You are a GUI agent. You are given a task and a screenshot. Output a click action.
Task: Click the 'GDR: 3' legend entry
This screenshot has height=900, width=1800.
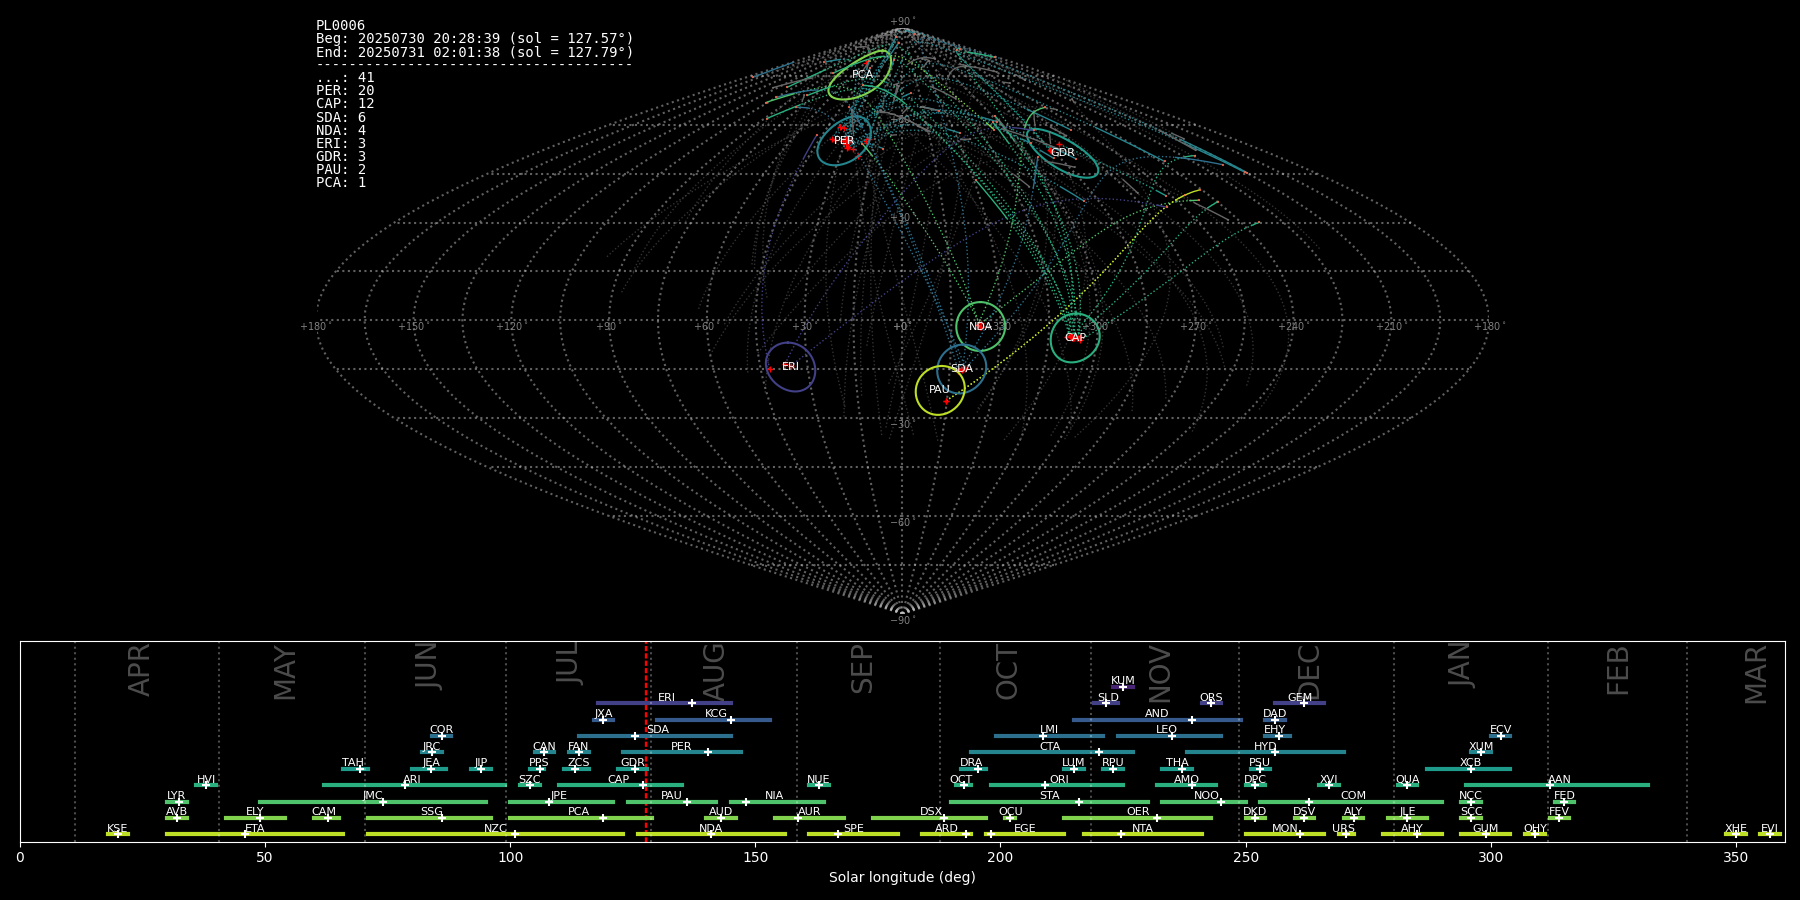click(341, 157)
